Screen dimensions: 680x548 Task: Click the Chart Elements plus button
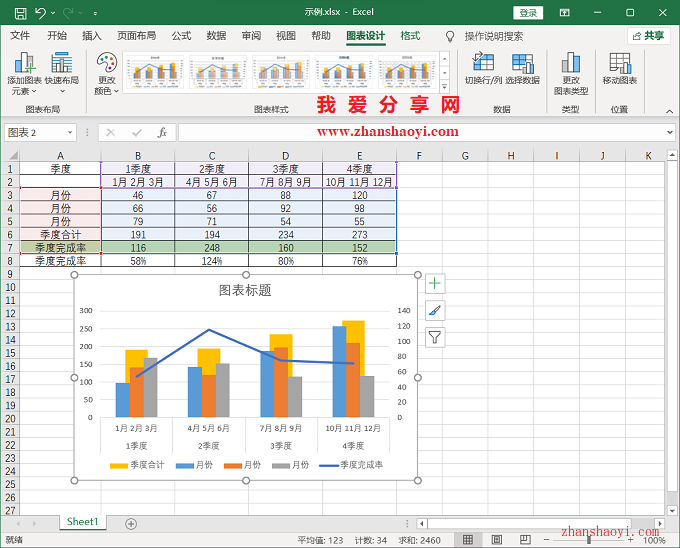point(435,284)
